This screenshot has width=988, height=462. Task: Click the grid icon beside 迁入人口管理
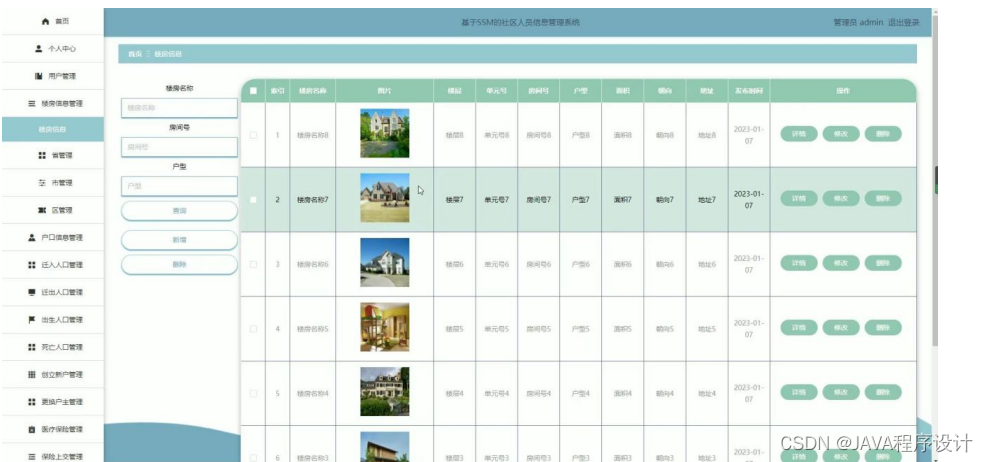[32, 265]
